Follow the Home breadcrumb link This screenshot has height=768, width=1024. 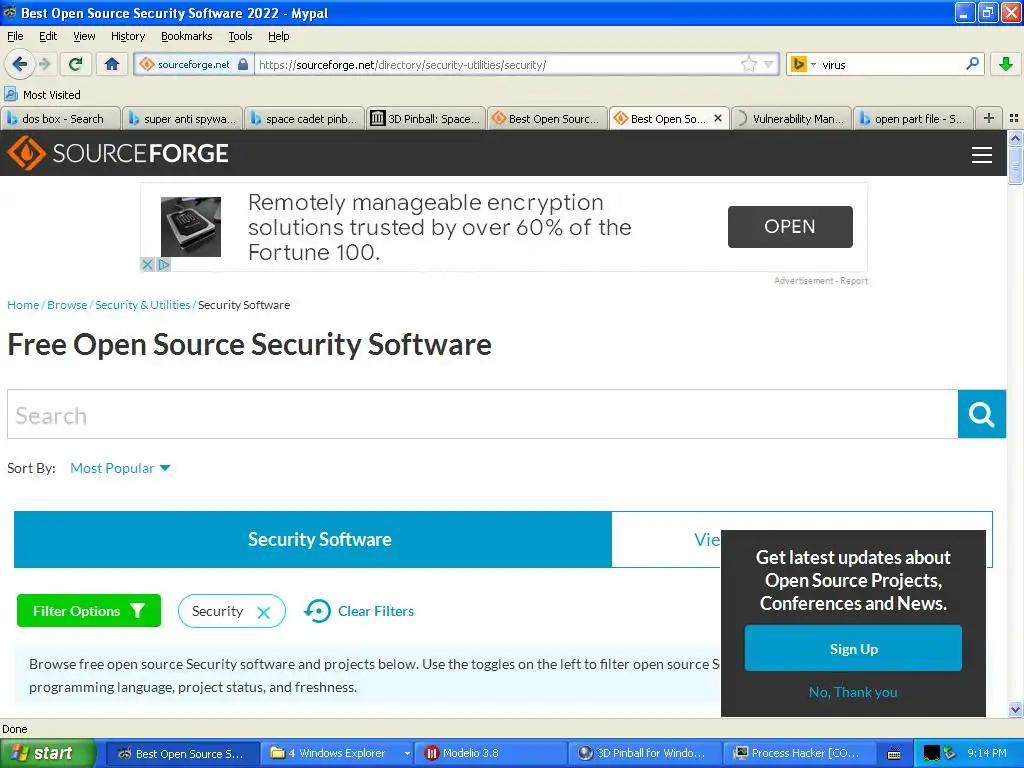tap(23, 305)
